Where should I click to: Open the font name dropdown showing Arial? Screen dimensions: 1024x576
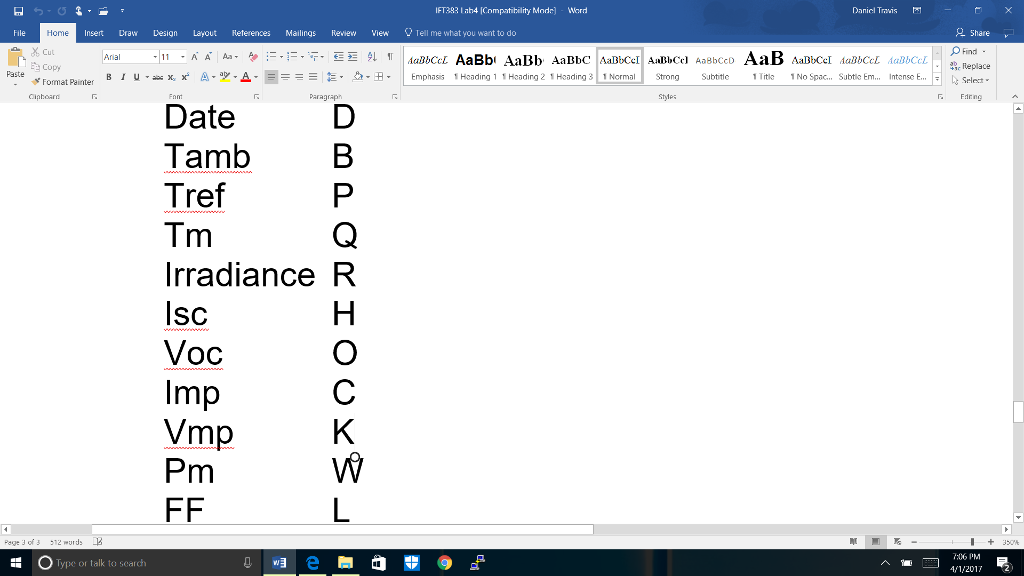154,58
